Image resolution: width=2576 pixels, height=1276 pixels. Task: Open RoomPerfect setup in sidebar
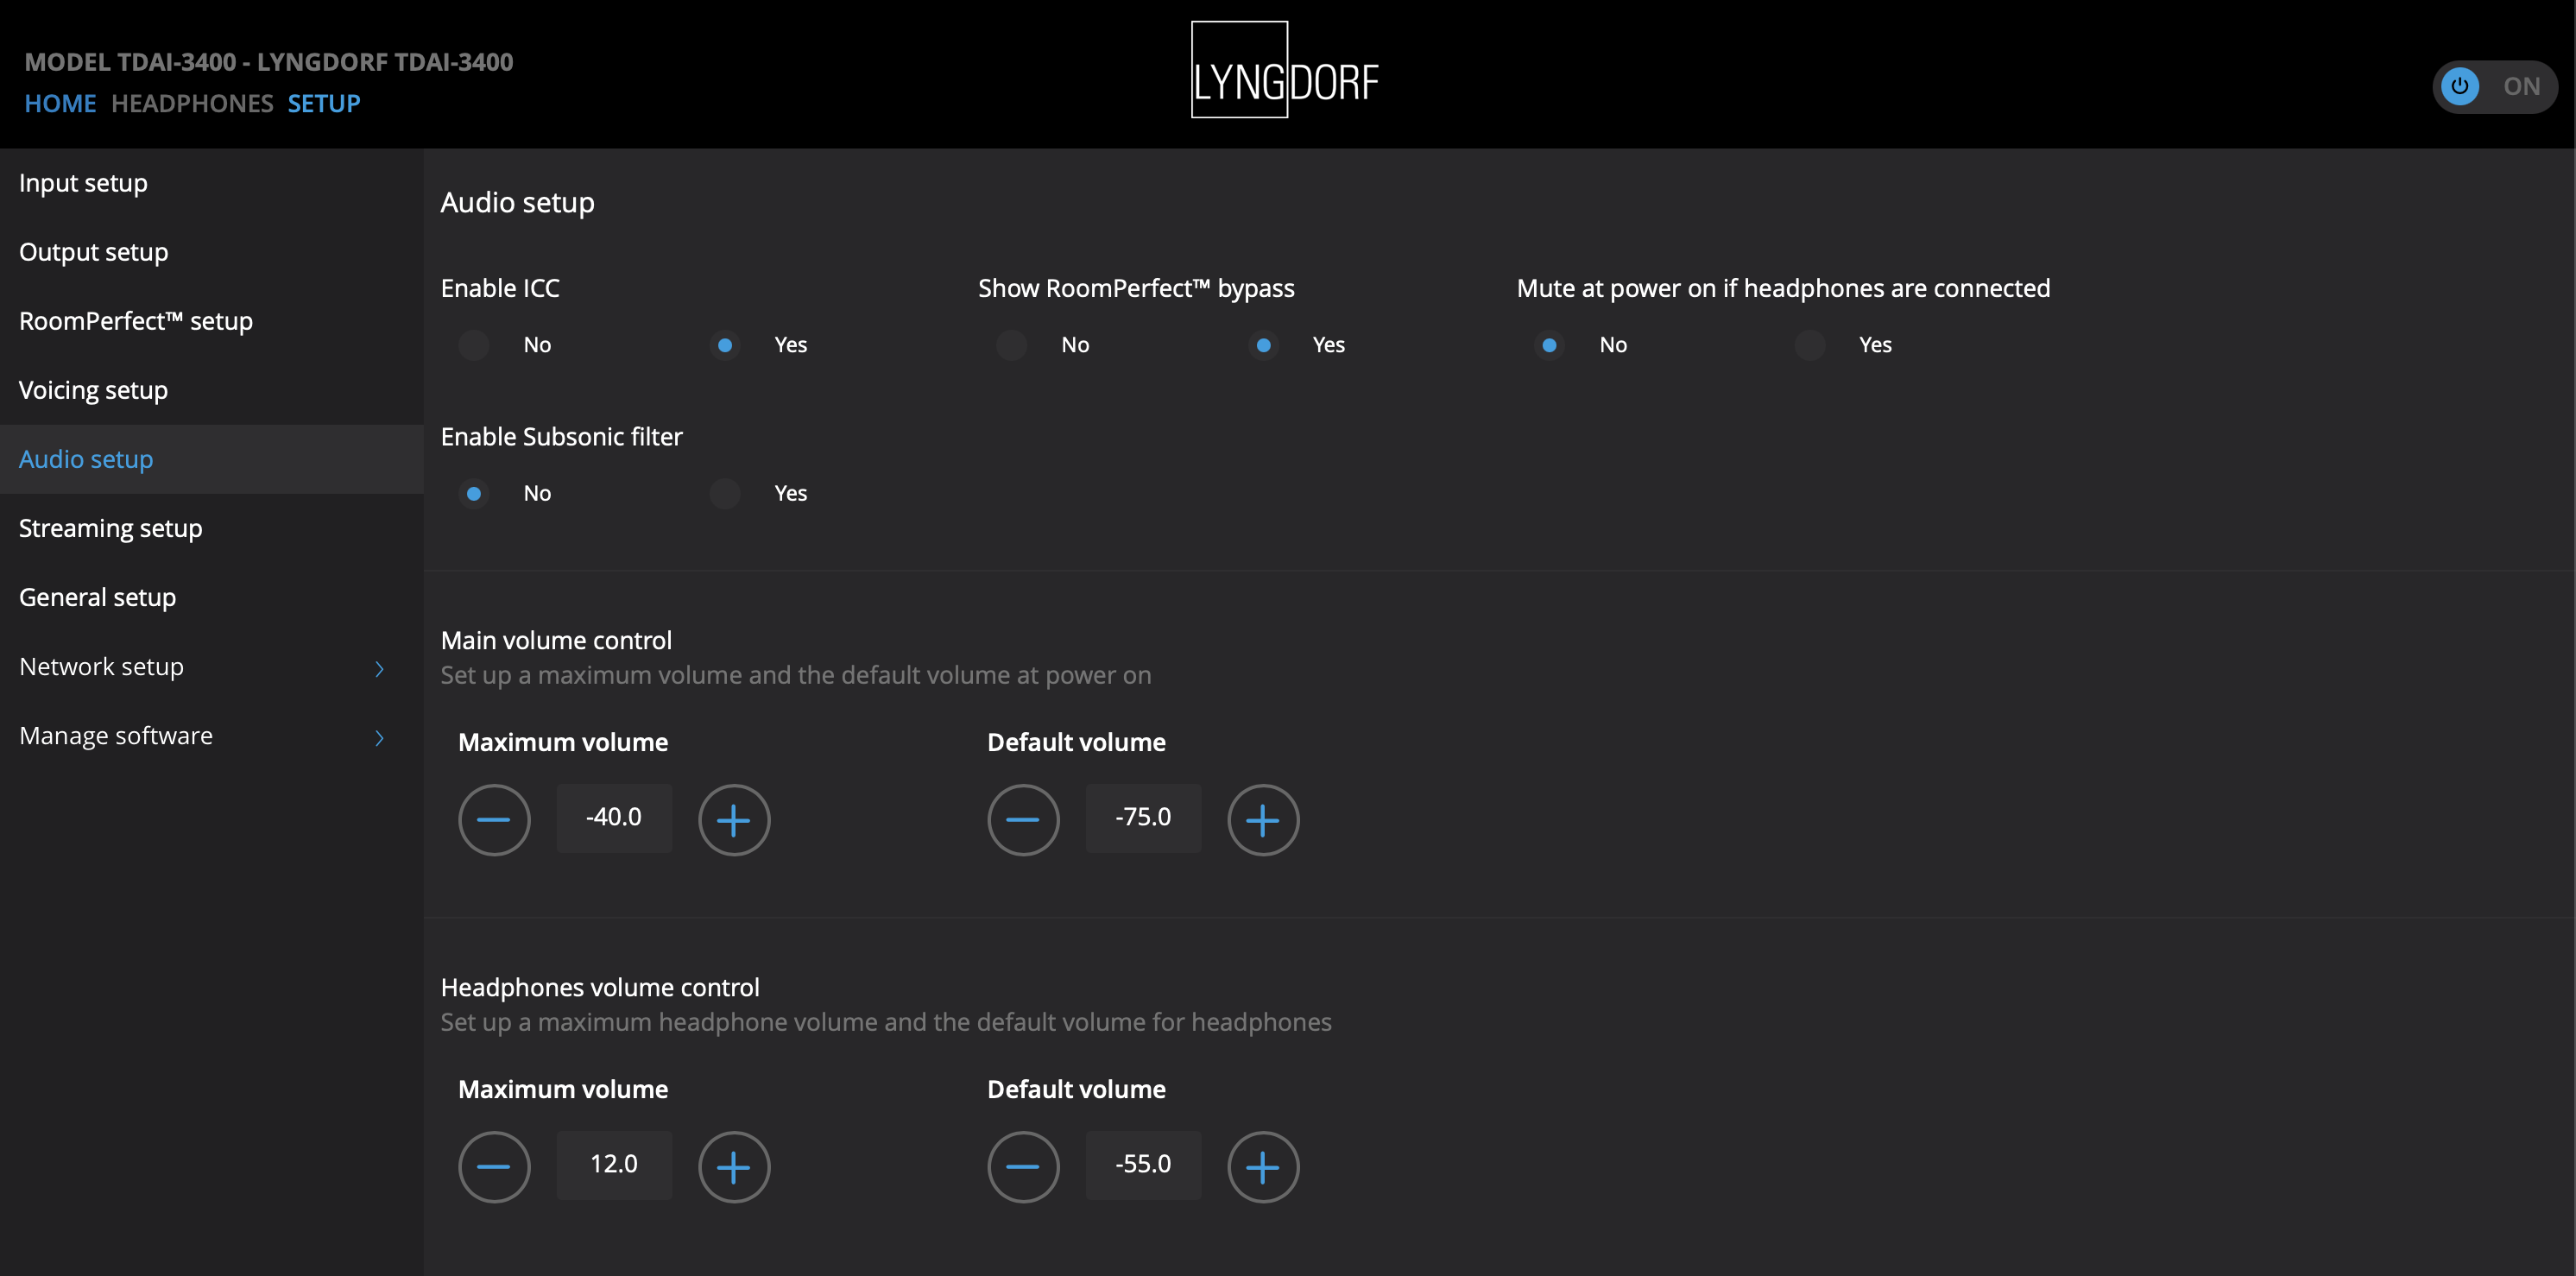136,321
